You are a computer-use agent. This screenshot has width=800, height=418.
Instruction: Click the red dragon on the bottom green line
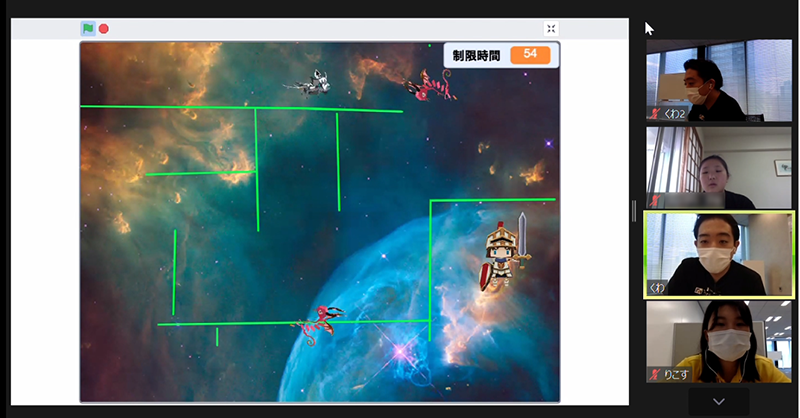point(319,324)
